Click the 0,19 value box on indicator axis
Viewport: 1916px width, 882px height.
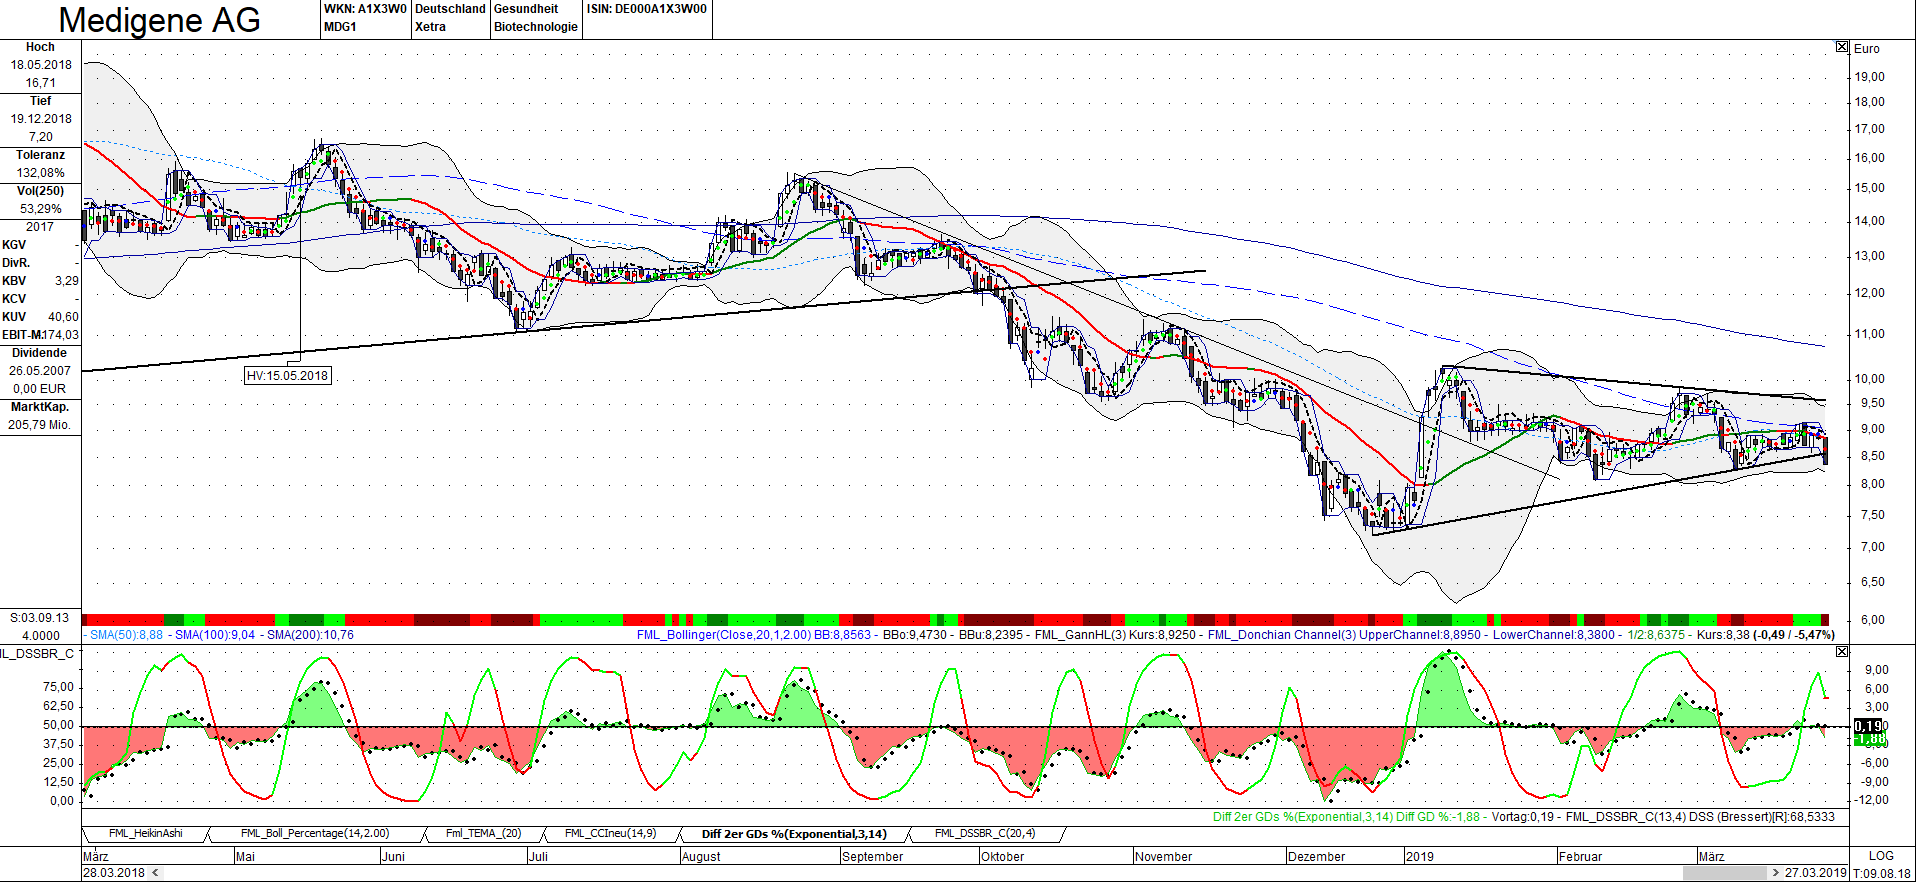(1869, 726)
